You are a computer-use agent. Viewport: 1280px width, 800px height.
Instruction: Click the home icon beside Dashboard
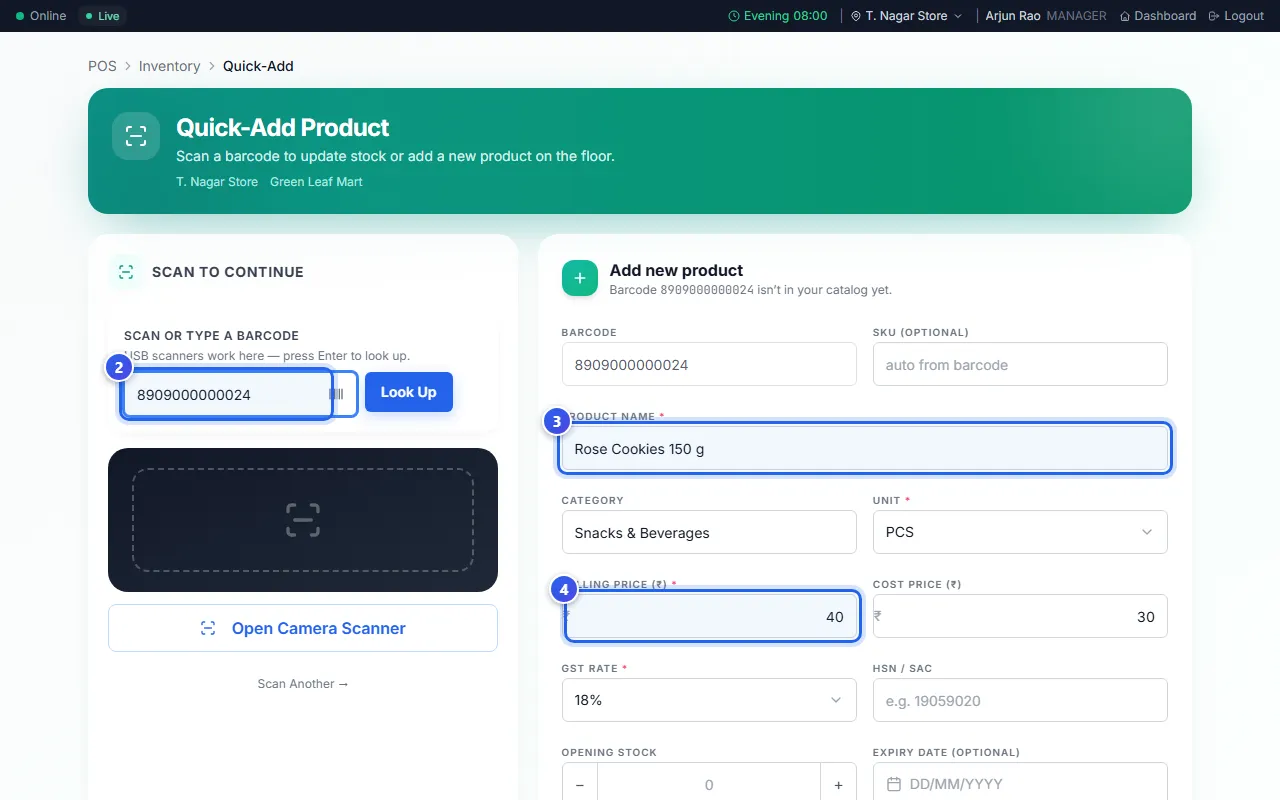[1125, 16]
